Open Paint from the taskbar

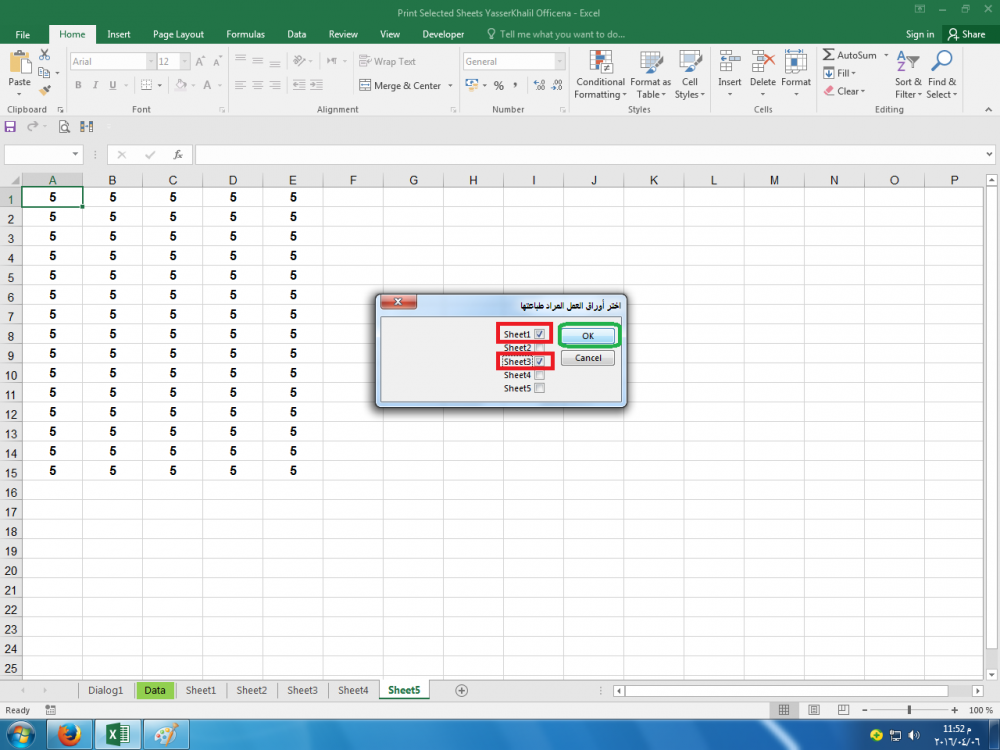click(166, 735)
